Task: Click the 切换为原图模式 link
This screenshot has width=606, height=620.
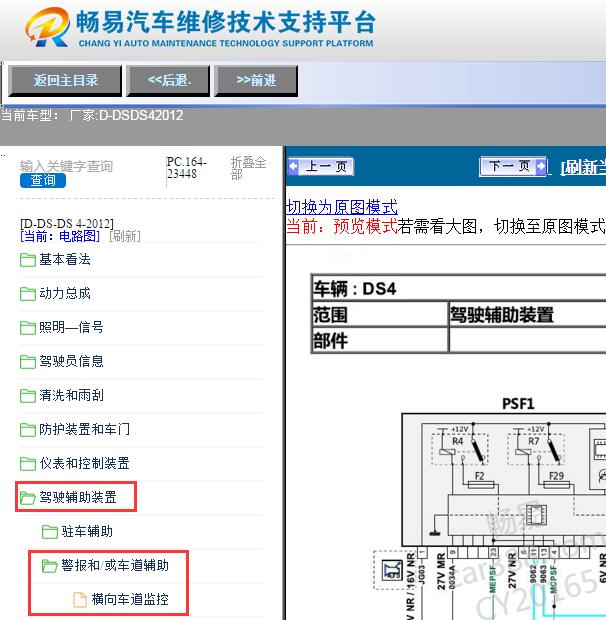Action: pyautogui.click(x=342, y=207)
